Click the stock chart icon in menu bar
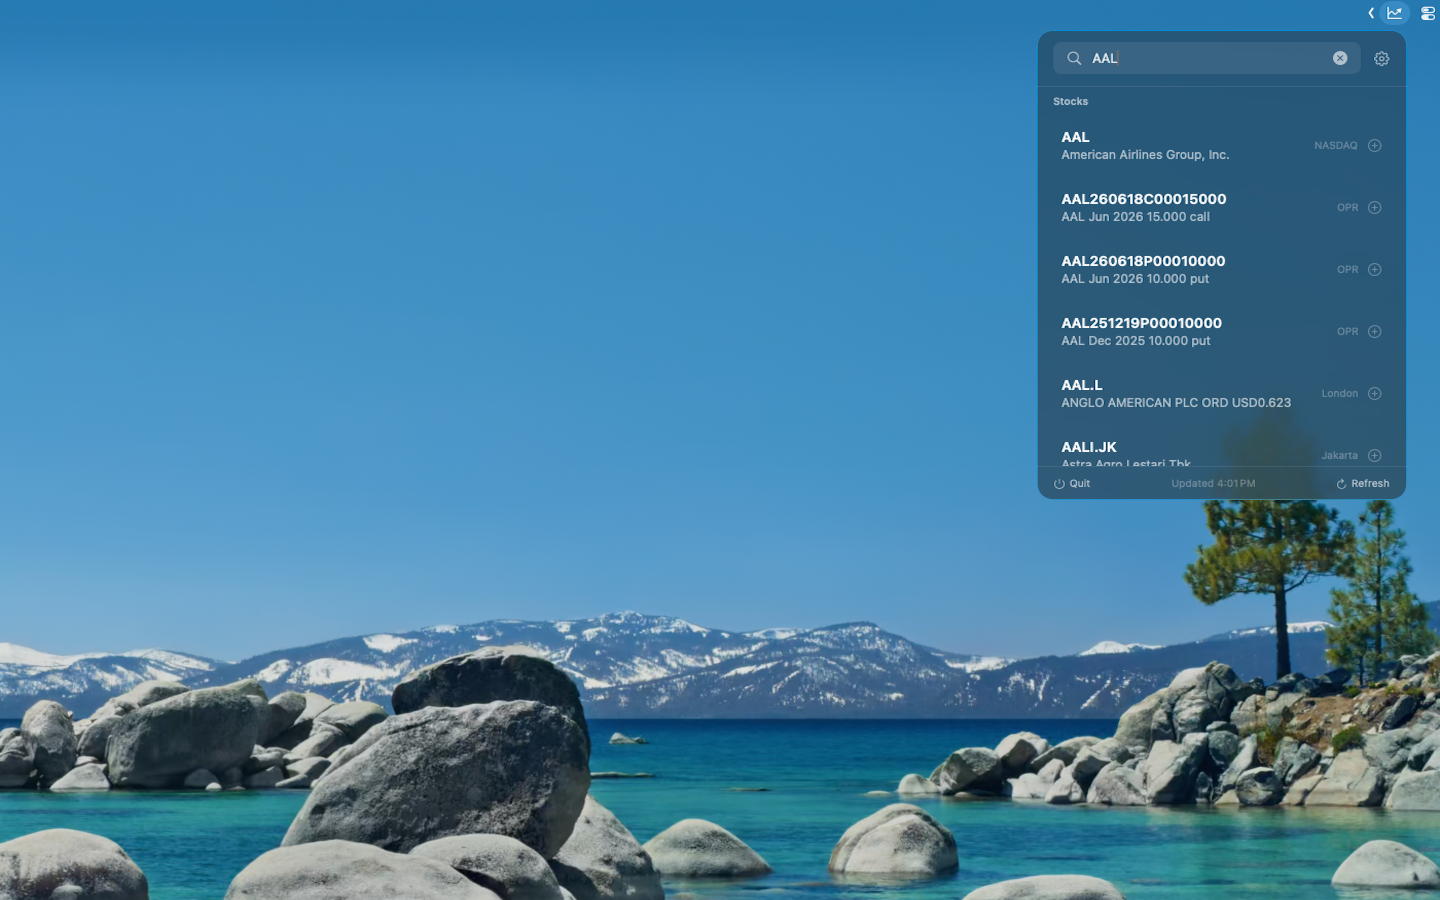1440x900 pixels. (x=1394, y=13)
